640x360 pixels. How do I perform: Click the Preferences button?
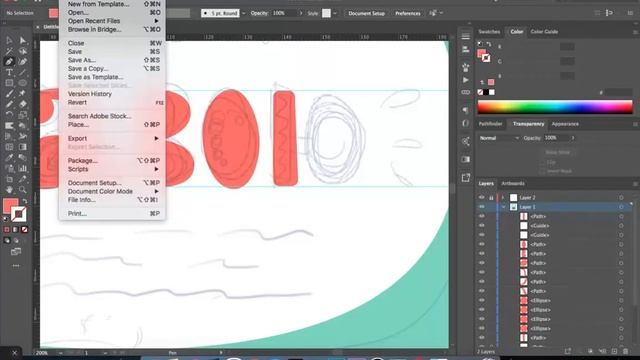pos(407,13)
